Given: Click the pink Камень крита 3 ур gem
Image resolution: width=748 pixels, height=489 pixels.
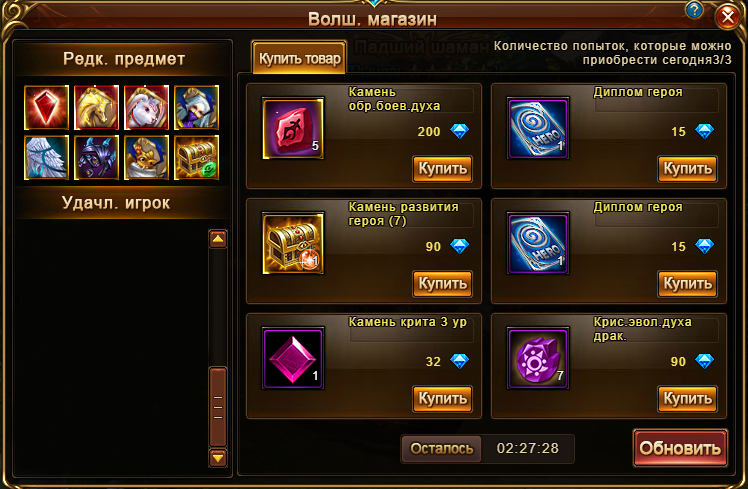Looking at the screenshot, I should click(x=293, y=358).
